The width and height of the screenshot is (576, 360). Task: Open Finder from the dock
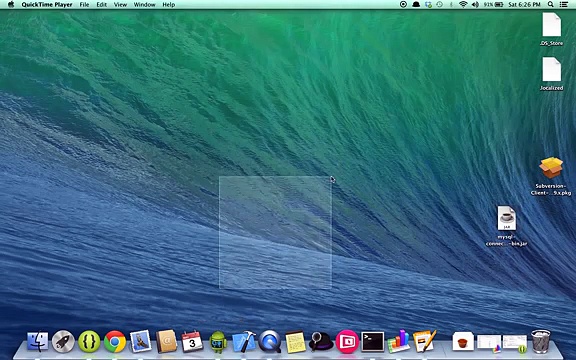(37, 341)
